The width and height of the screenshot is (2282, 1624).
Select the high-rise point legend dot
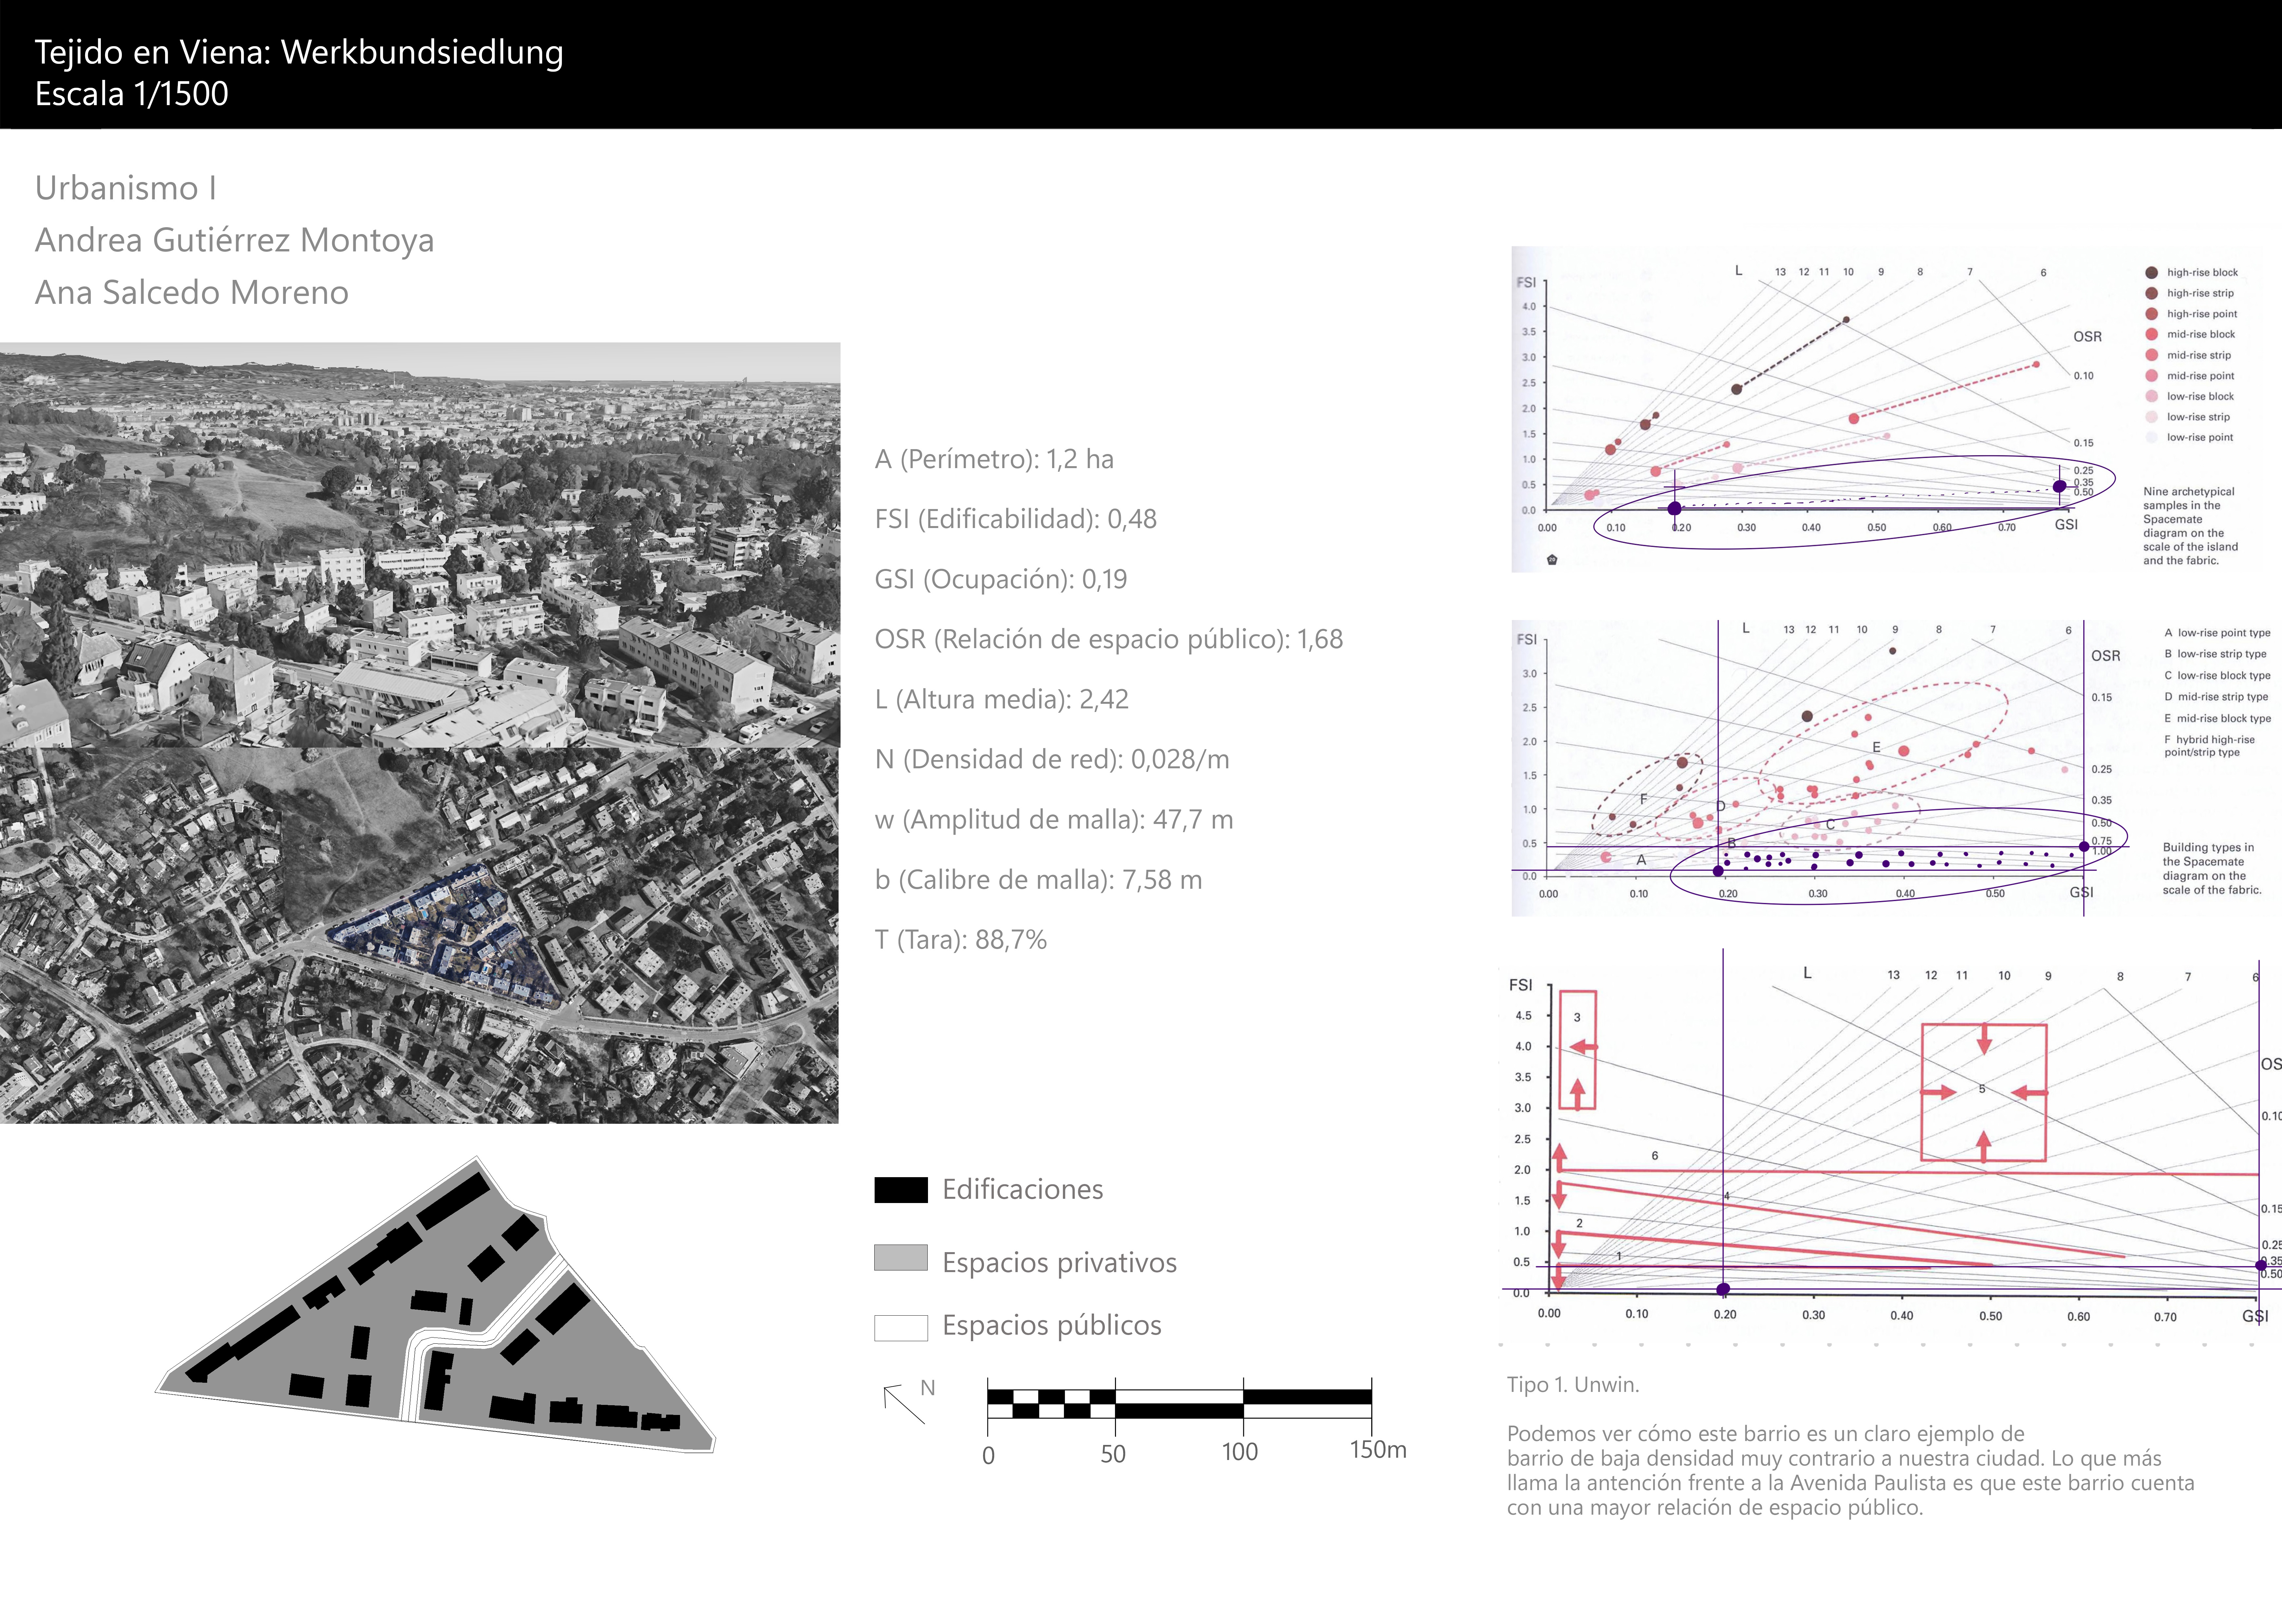click(2151, 314)
